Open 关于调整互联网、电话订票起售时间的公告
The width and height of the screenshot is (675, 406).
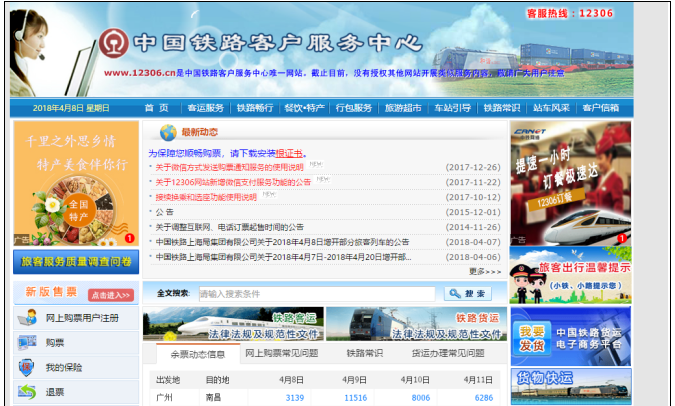(229, 227)
